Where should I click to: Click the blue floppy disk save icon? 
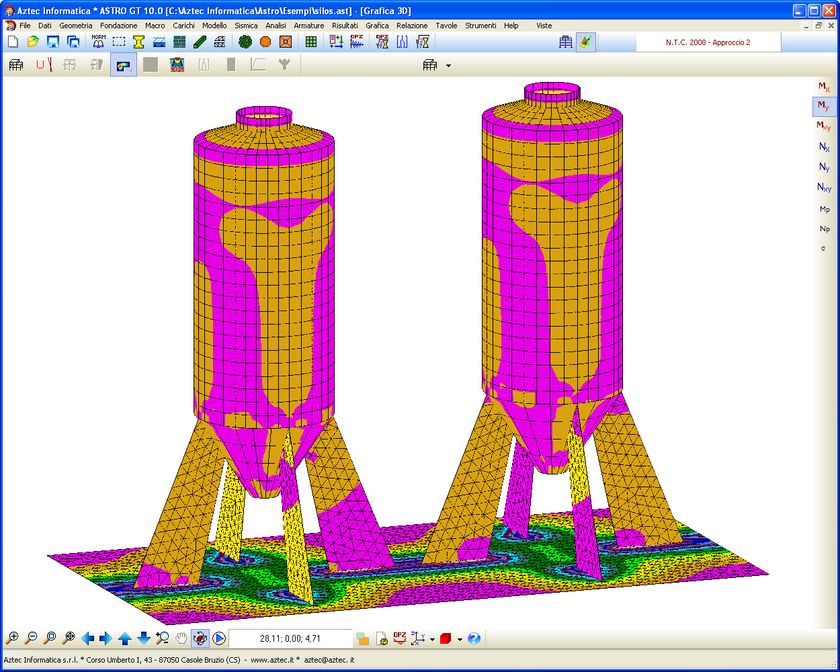pos(52,42)
